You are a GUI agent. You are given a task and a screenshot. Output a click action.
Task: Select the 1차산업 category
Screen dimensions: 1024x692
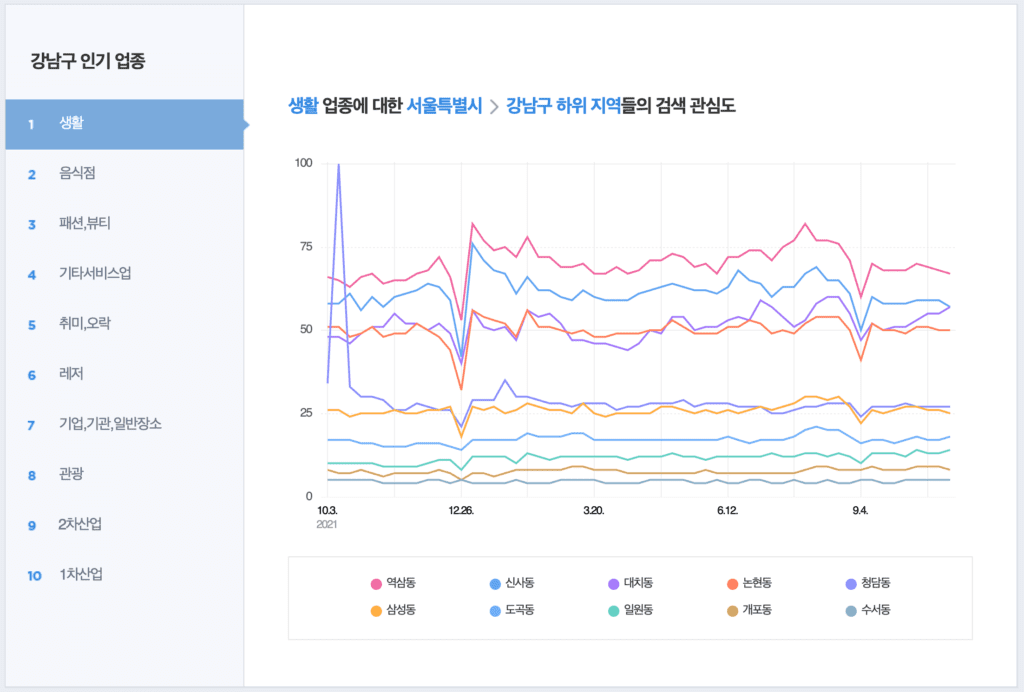coord(124,575)
